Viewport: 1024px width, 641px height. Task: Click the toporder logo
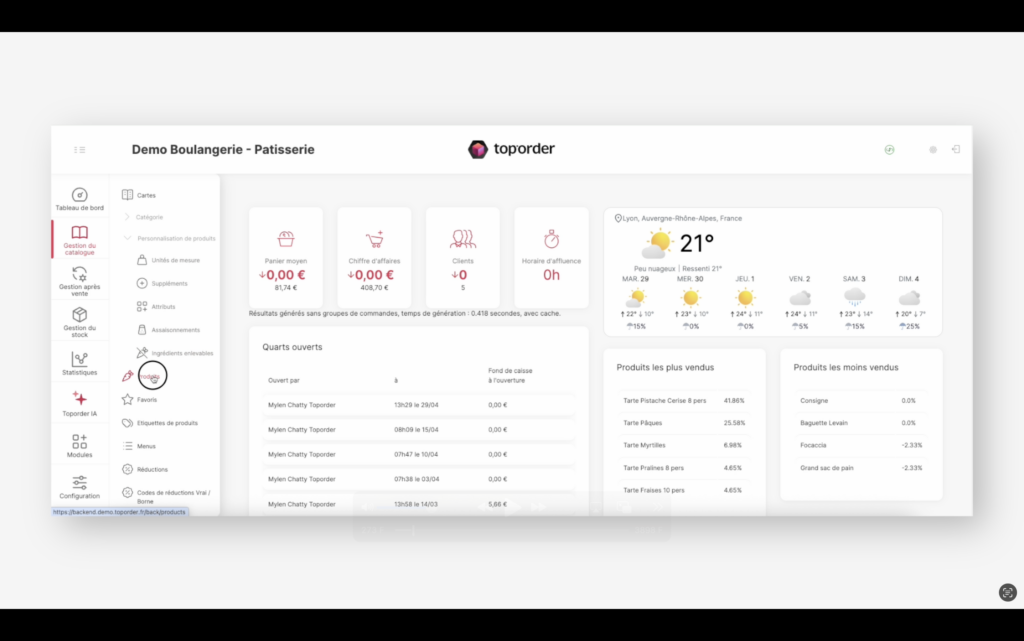click(x=511, y=149)
